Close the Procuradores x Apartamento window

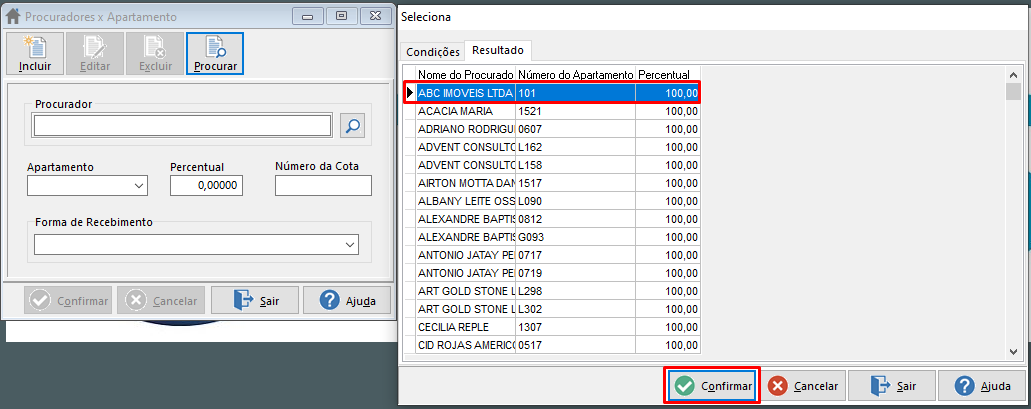(x=376, y=16)
